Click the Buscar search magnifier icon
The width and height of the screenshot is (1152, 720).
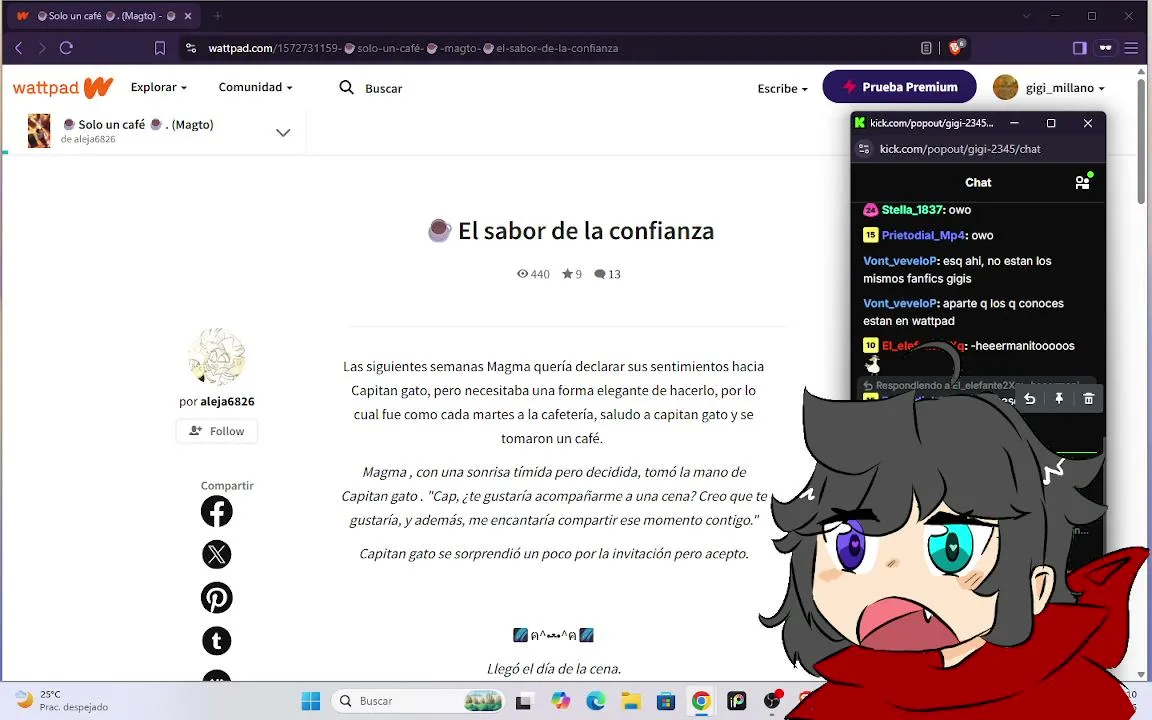click(346, 87)
